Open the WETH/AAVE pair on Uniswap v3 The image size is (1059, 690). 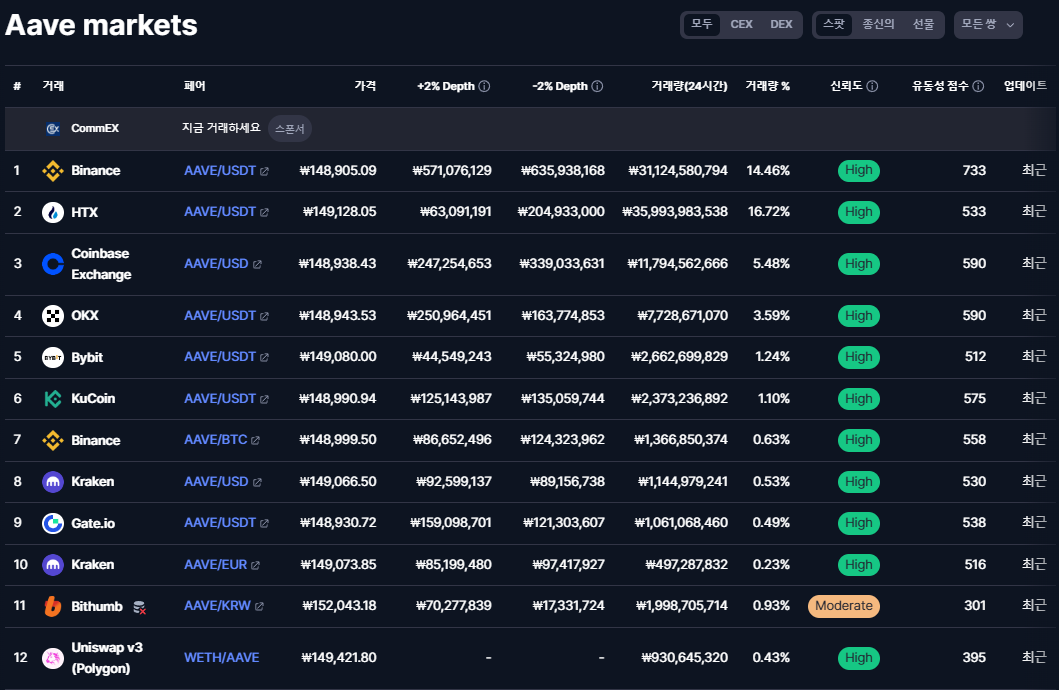pos(221,658)
